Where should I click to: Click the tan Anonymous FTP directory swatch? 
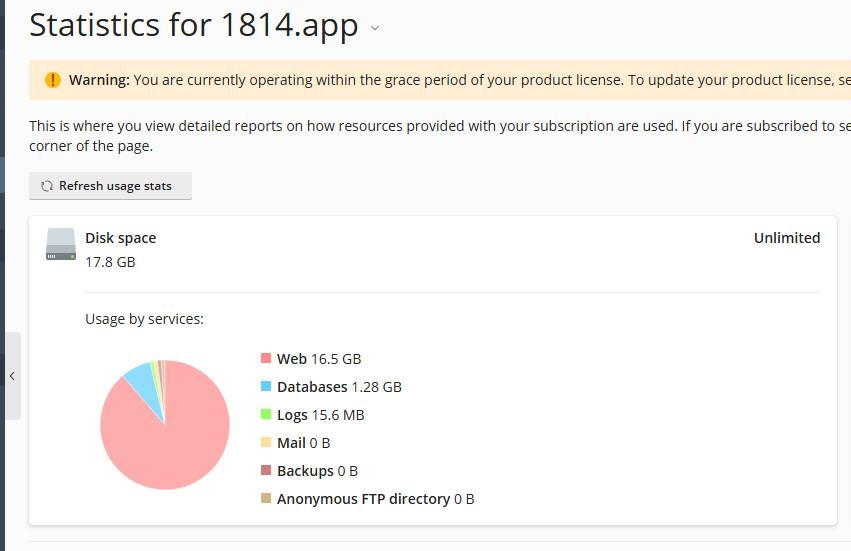coord(266,498)
